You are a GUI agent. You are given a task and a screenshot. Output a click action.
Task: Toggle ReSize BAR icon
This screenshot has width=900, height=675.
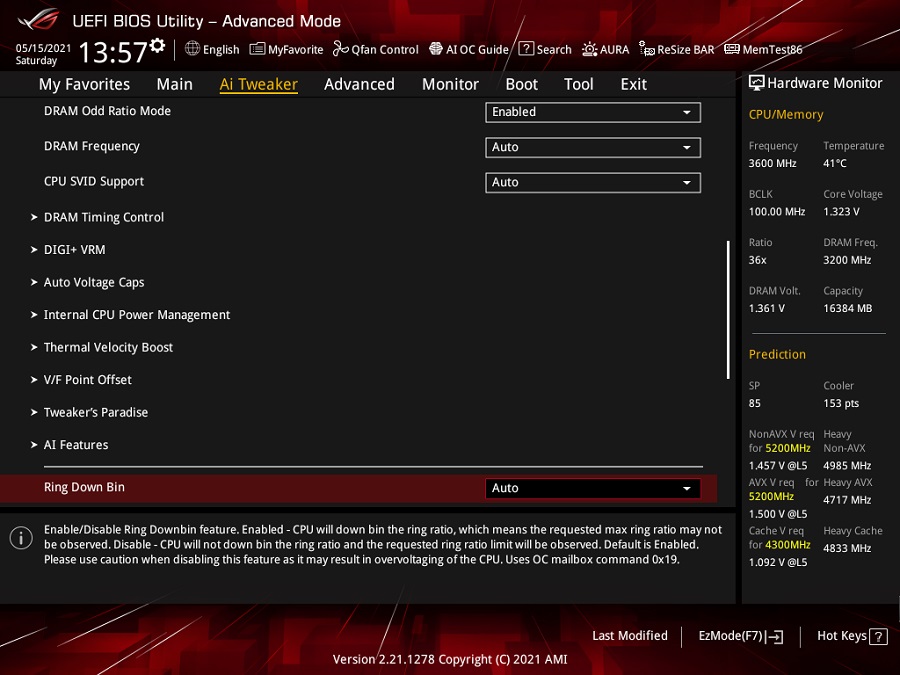(647, 49)
